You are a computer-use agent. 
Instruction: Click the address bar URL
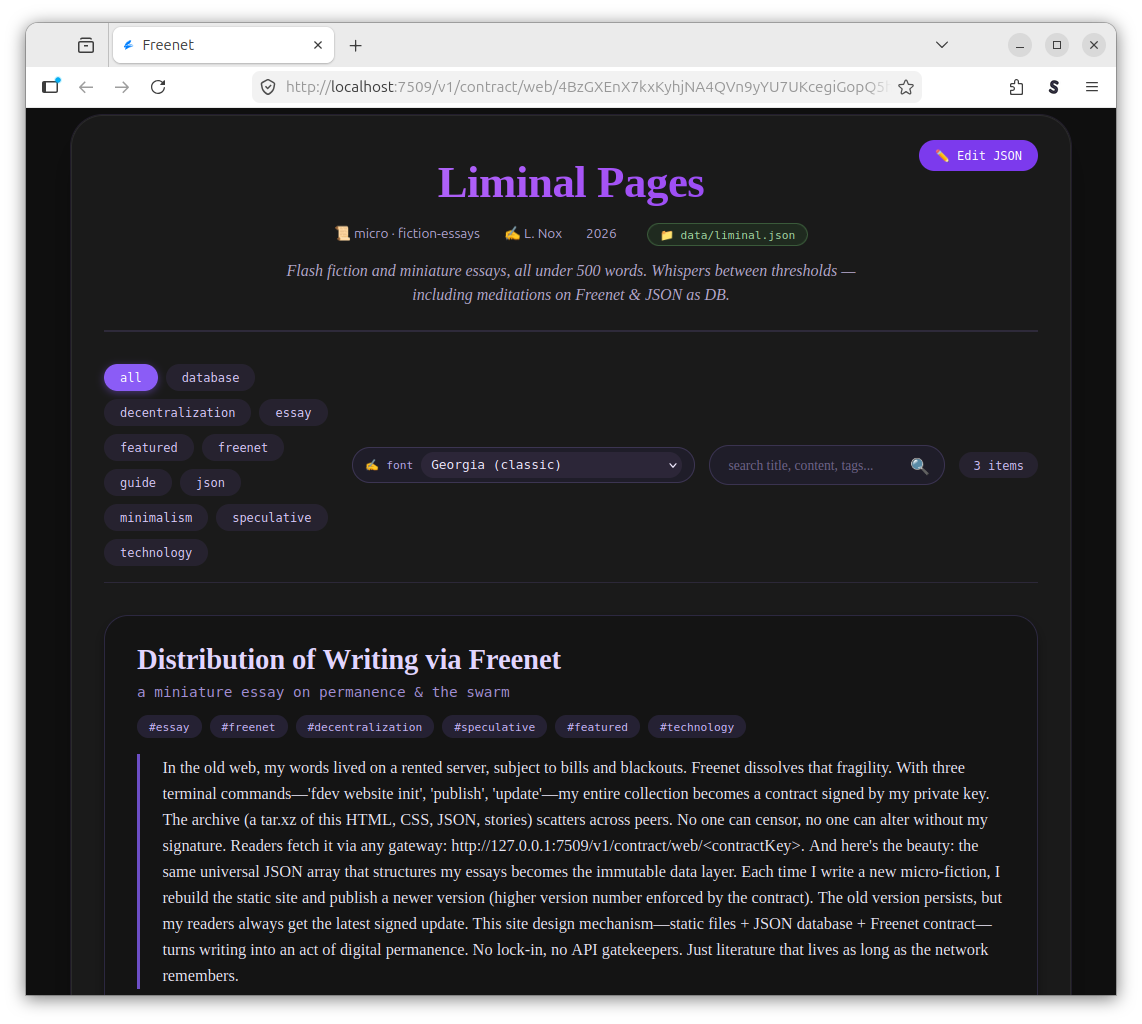point(586,87)
